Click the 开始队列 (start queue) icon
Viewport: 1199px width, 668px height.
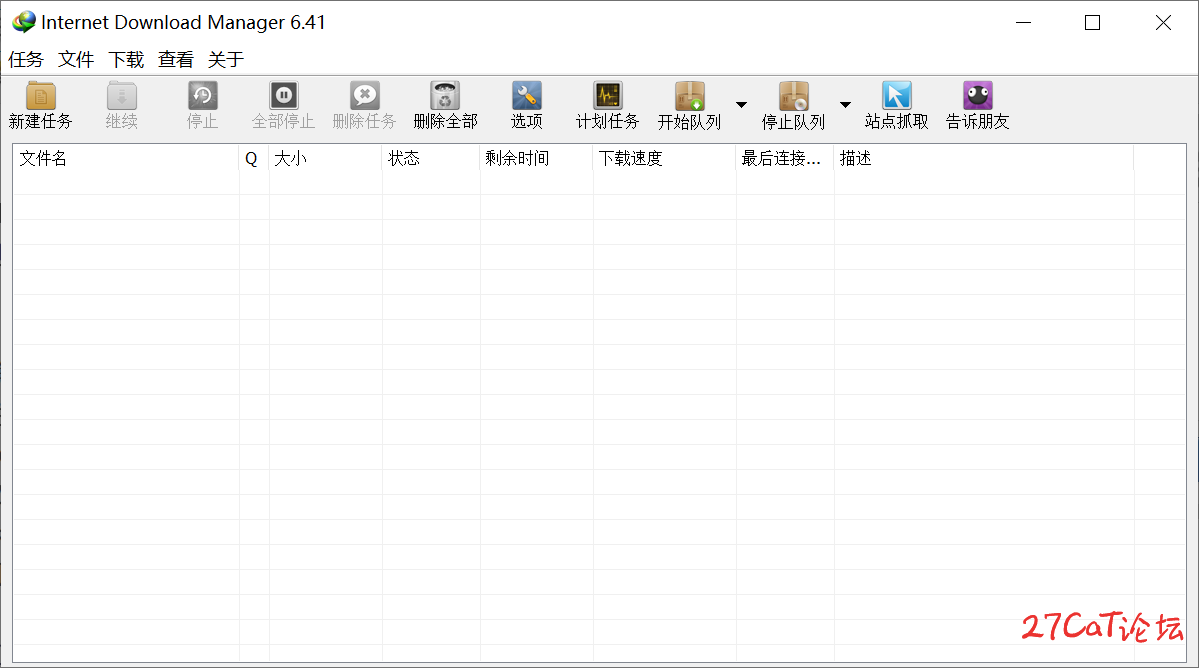pos(690,96)
